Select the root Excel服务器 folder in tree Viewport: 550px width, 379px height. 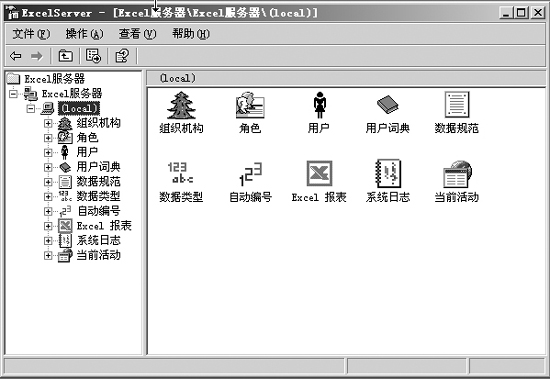(54, 79)
